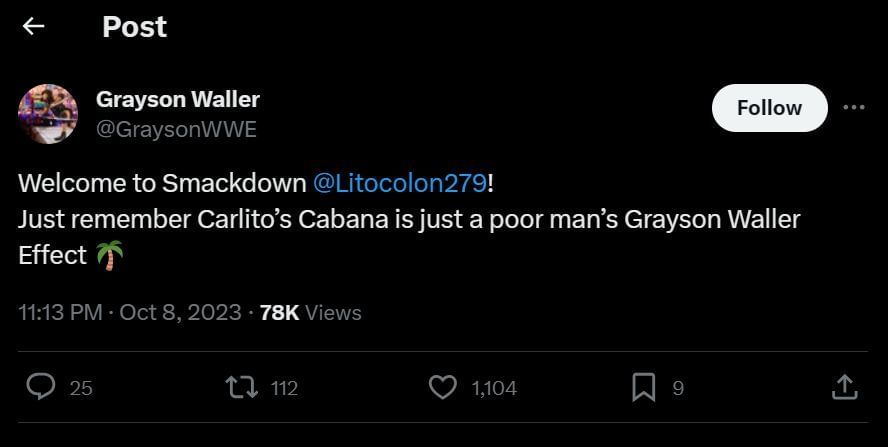
Task: Bookmark the post with the bookmark icon
Action: (x=644, y=387)
